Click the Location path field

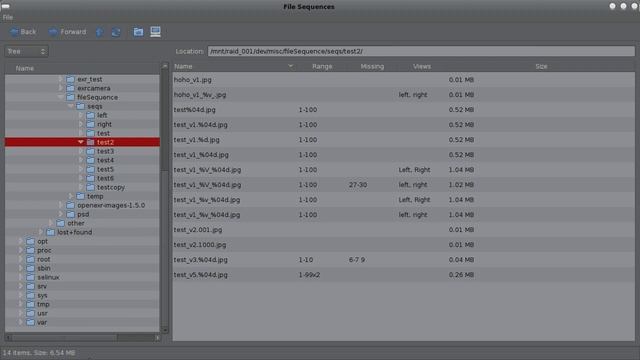pyautogui.click(x=421, y=51)
